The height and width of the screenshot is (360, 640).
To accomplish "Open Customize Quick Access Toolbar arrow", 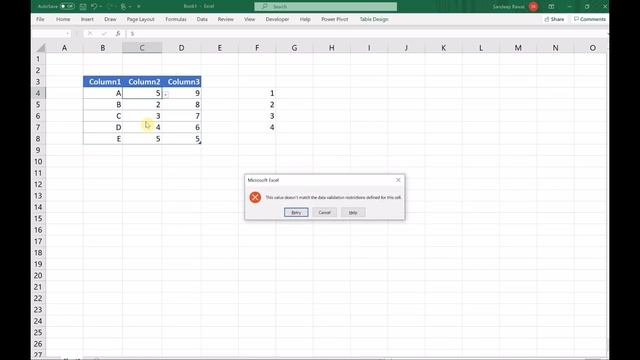I will pyautogui.click(x=139, y=7).
